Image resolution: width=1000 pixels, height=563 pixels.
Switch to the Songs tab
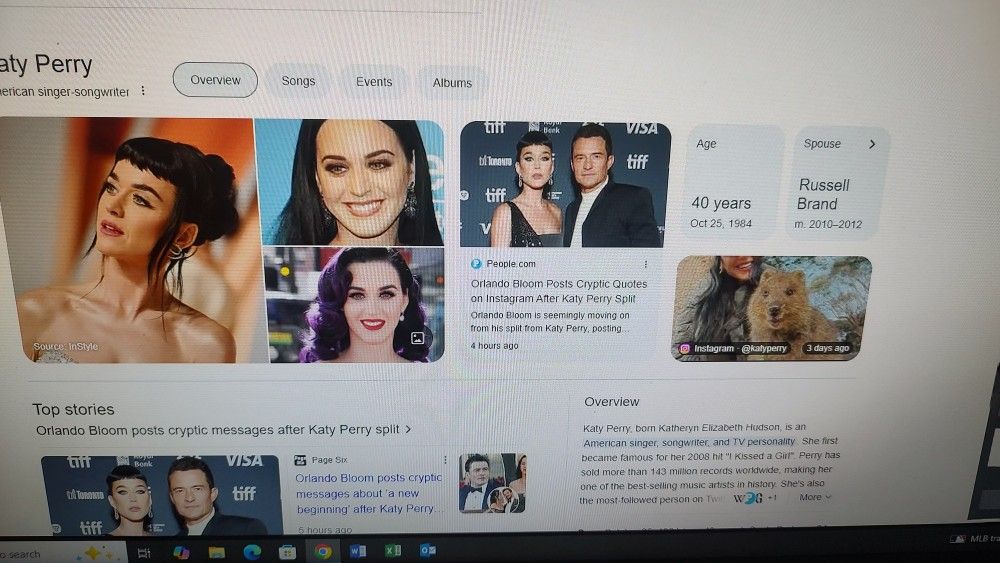pos(298,81)
